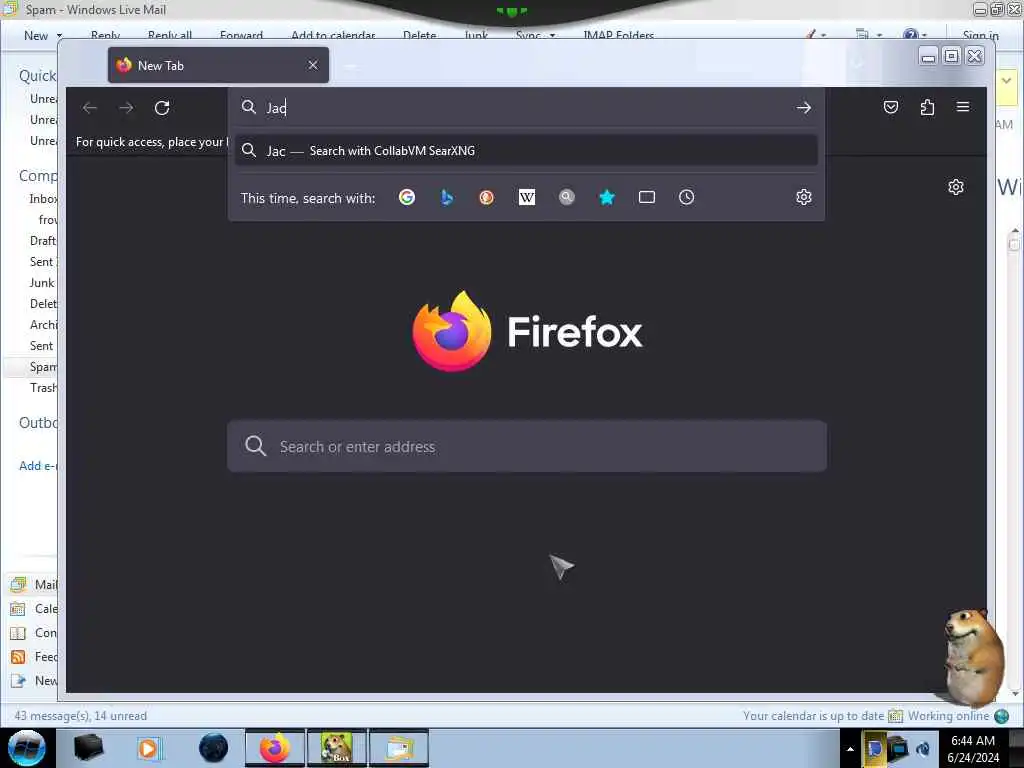Open search settings gear in dropdown
Image resolution: width=1024 pixels, height=768 pixels.
(x=804, y=197)
